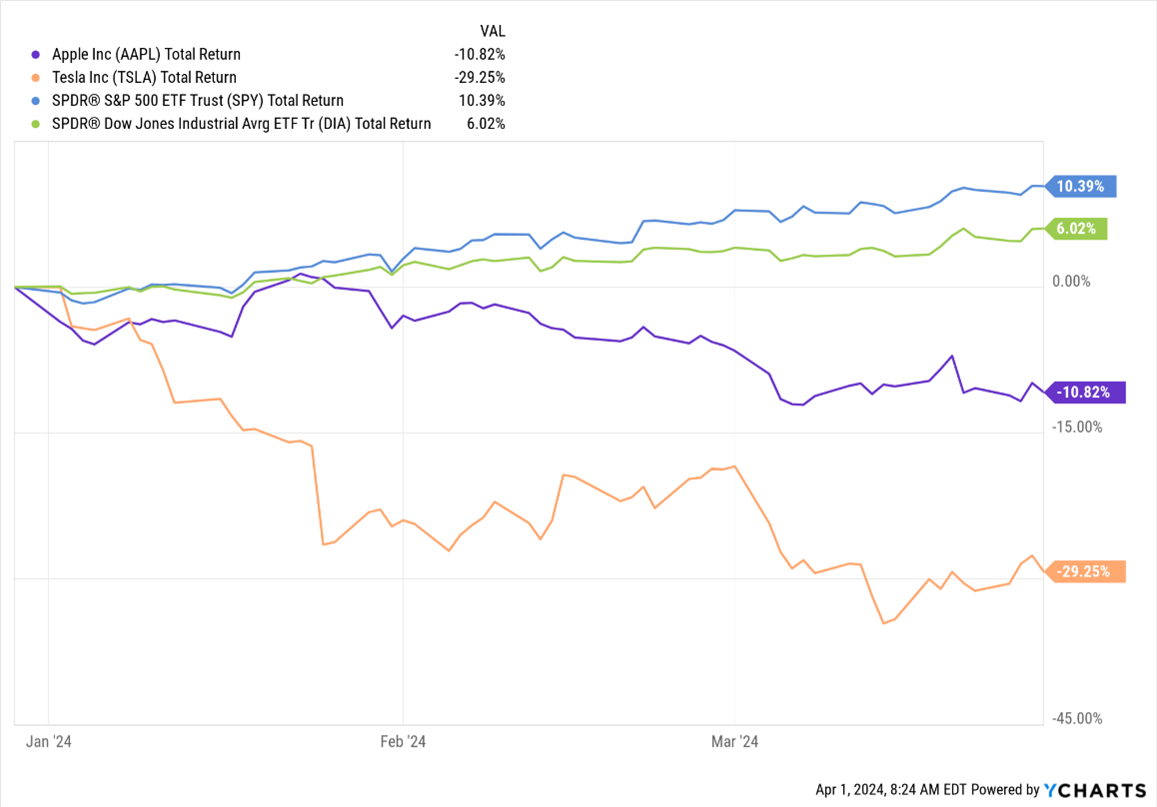Click the purple Apple legend dot
Viewport: 1157px width, 807px height.
[37, 55]
